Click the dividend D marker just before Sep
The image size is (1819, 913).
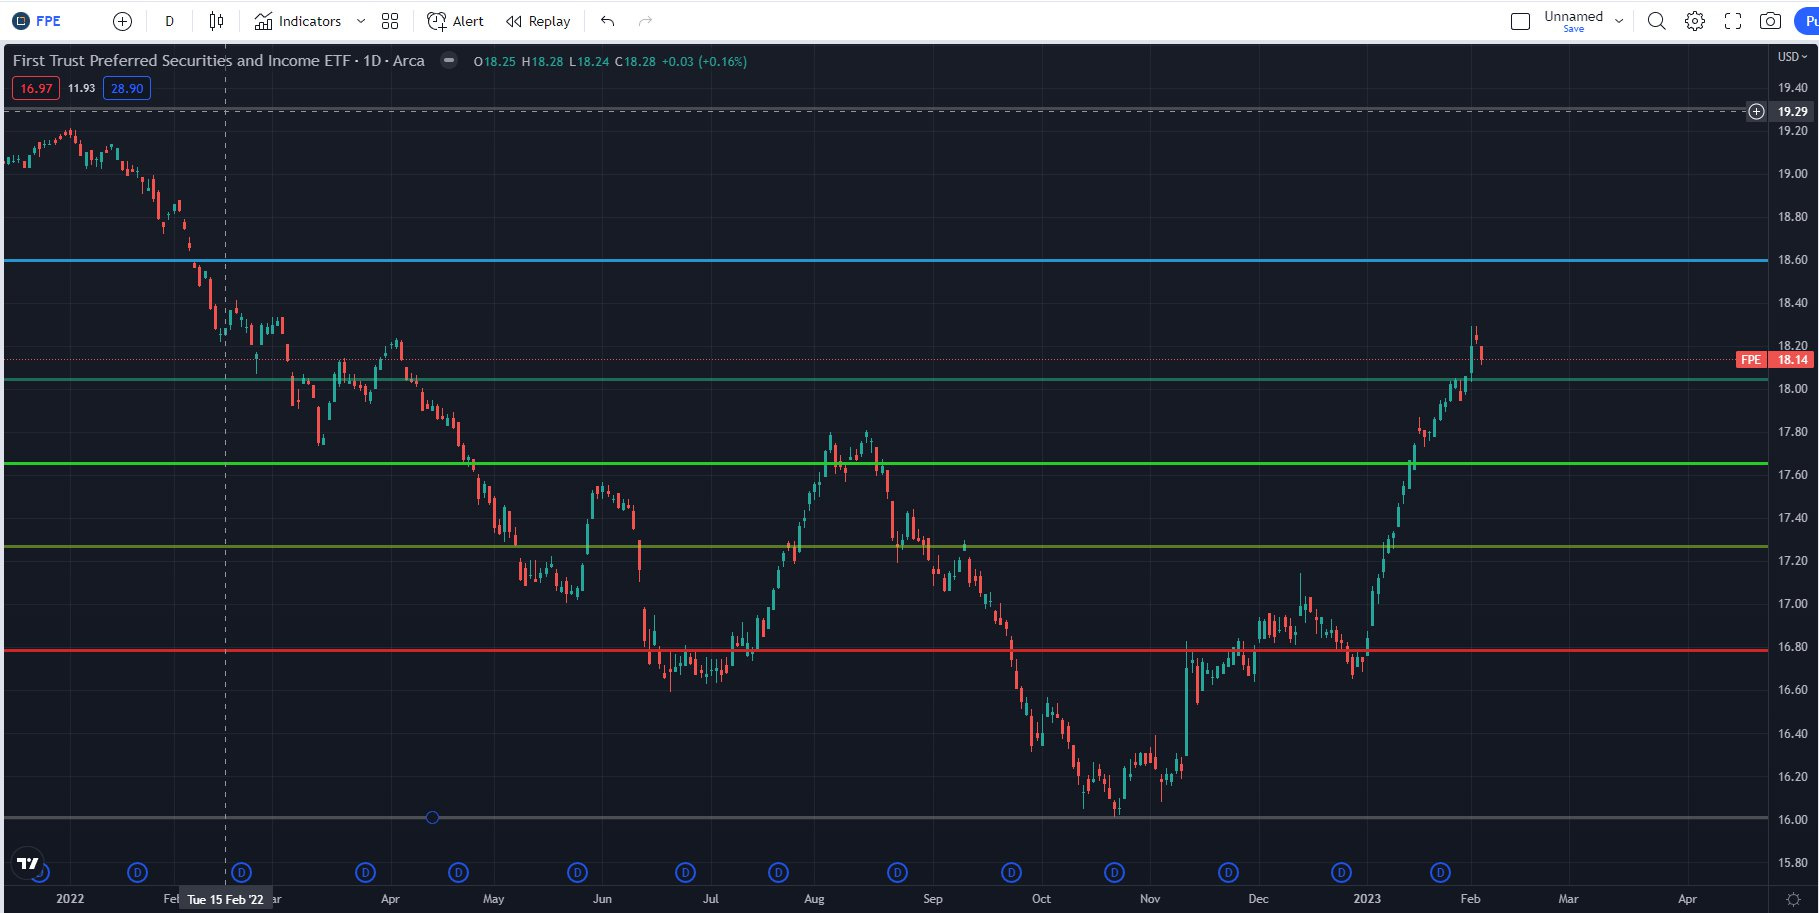pos(897,873)
